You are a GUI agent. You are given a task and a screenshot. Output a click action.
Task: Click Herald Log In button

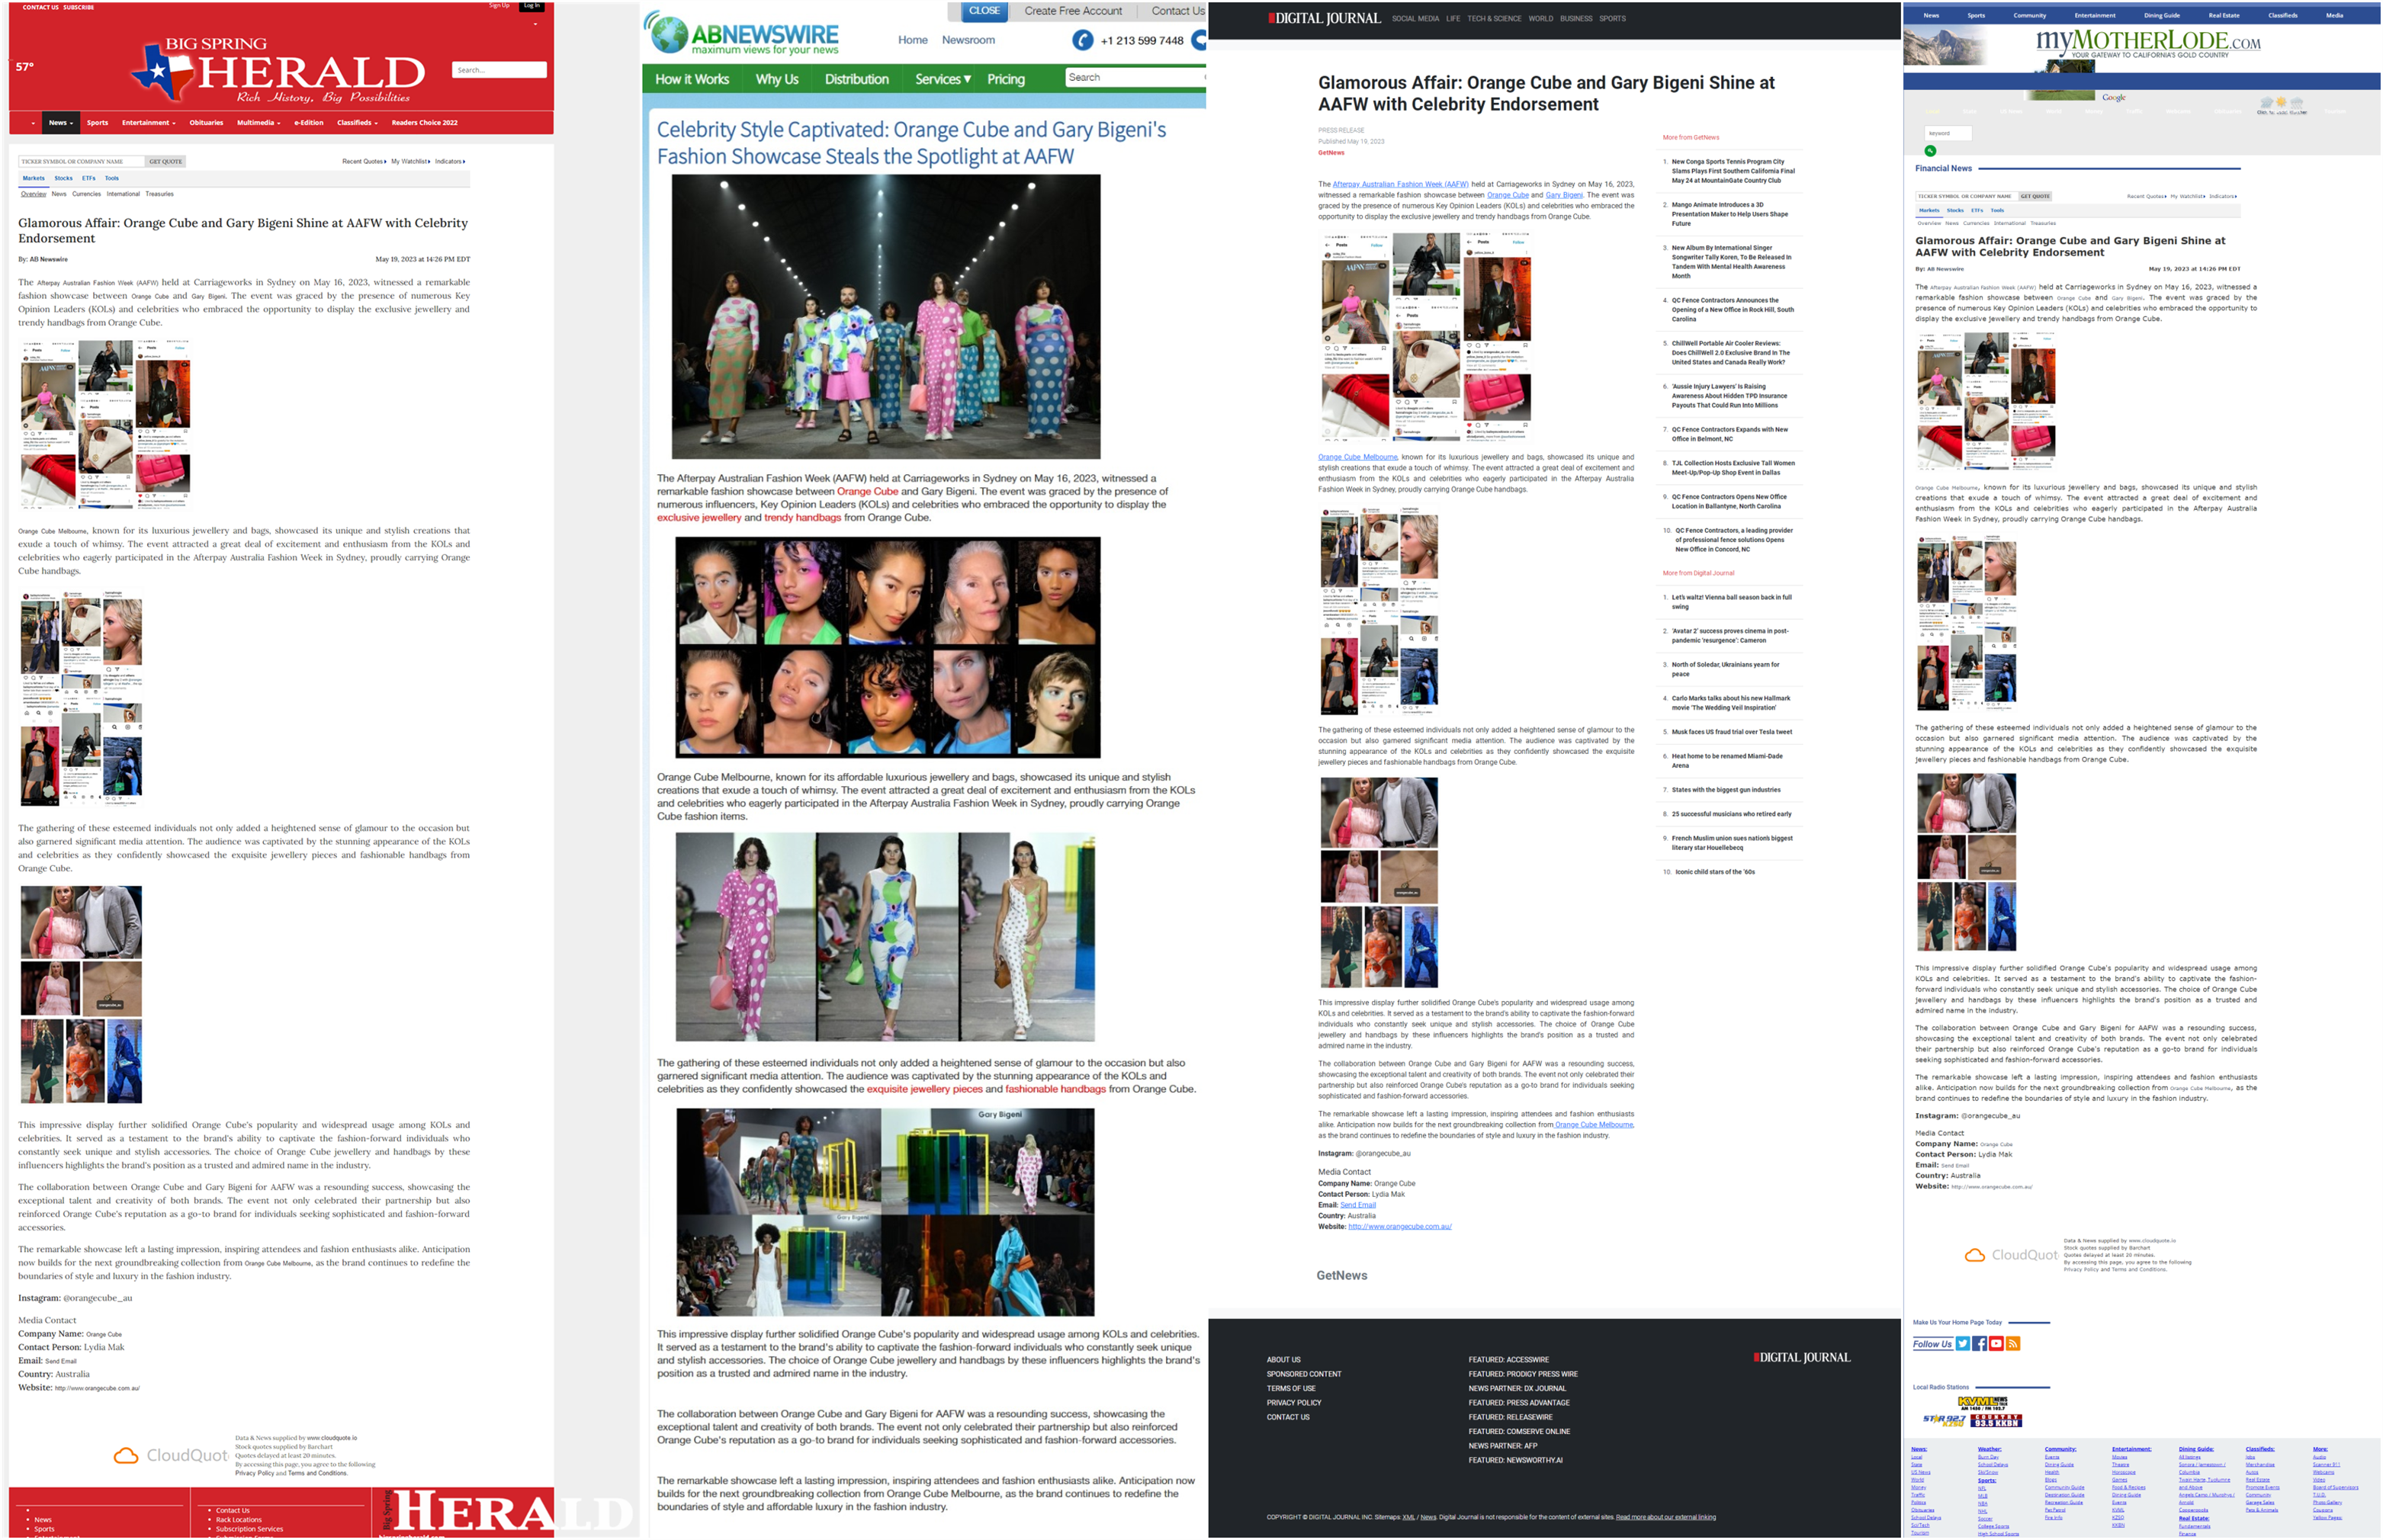532,6
